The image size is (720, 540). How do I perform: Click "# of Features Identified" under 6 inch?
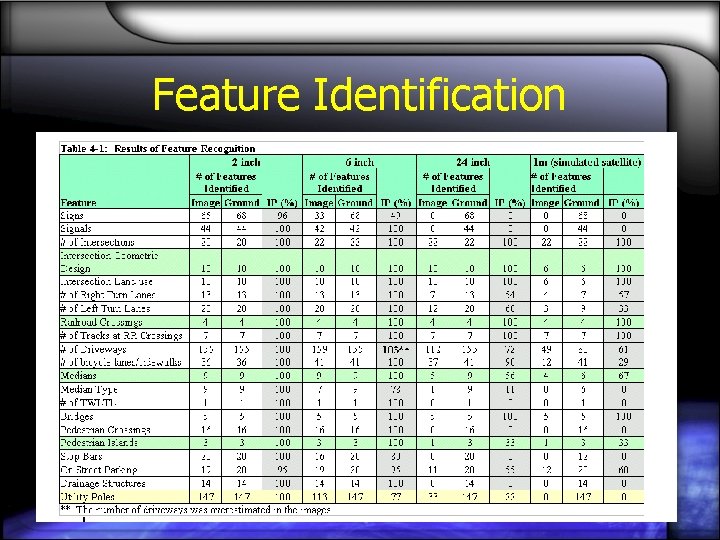339,182
